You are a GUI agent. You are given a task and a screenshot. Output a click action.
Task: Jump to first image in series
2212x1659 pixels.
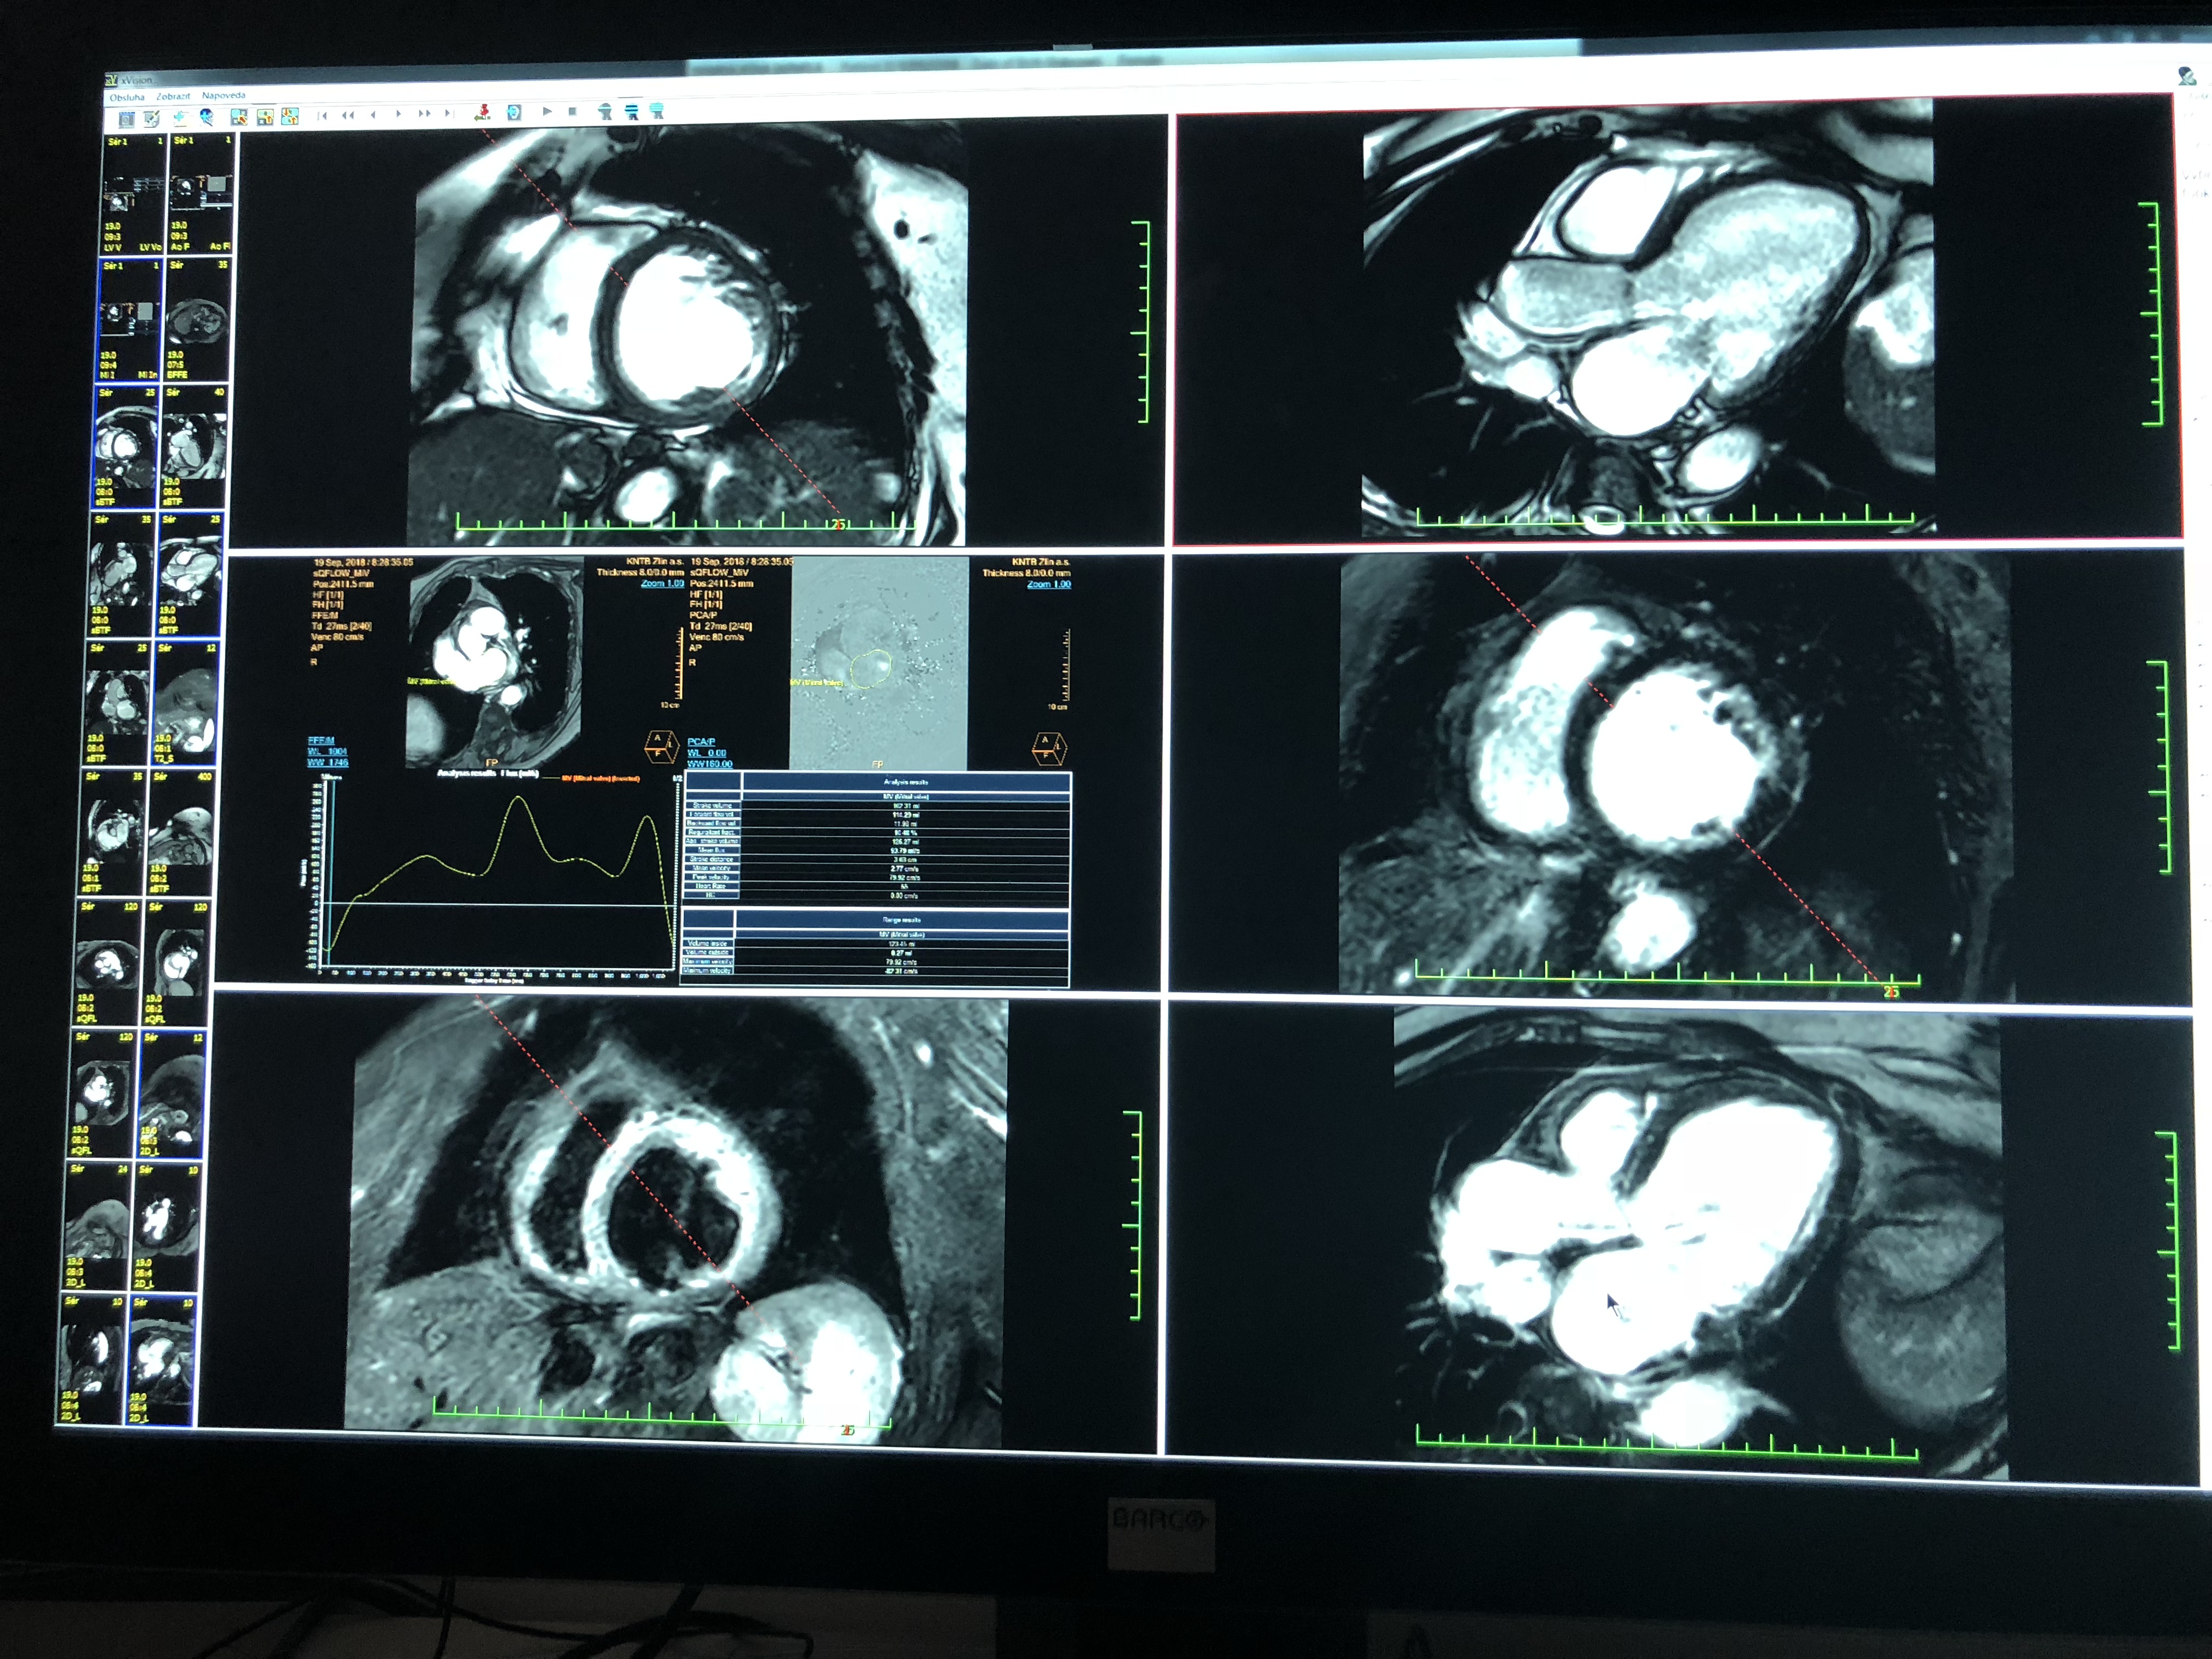click(322, 115)
